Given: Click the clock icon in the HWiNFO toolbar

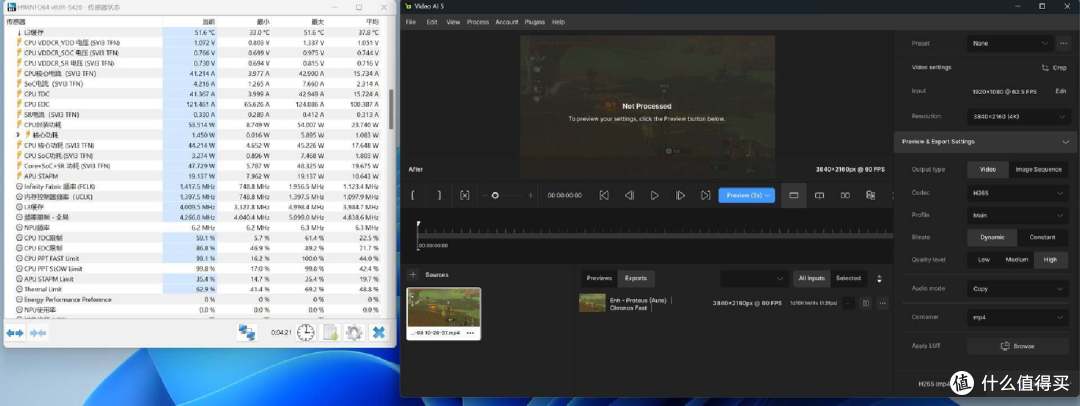Looking at the screenshot, I should (x=306, y=332).
